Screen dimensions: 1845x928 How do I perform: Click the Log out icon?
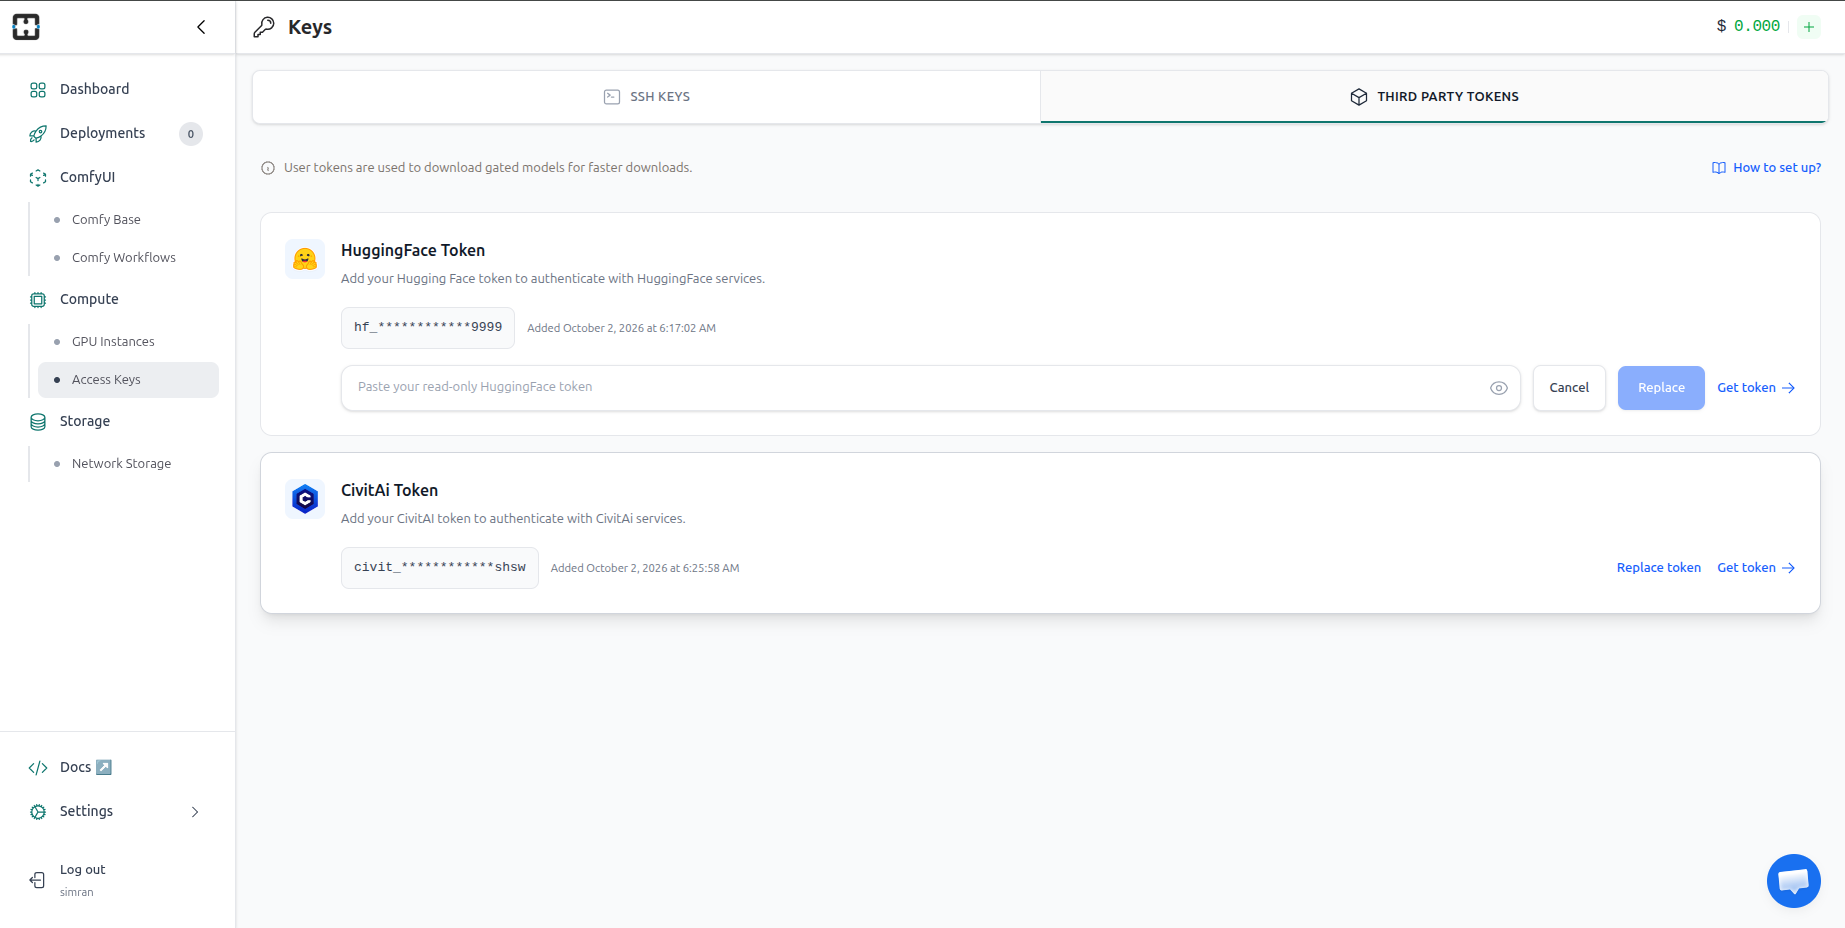37,880
